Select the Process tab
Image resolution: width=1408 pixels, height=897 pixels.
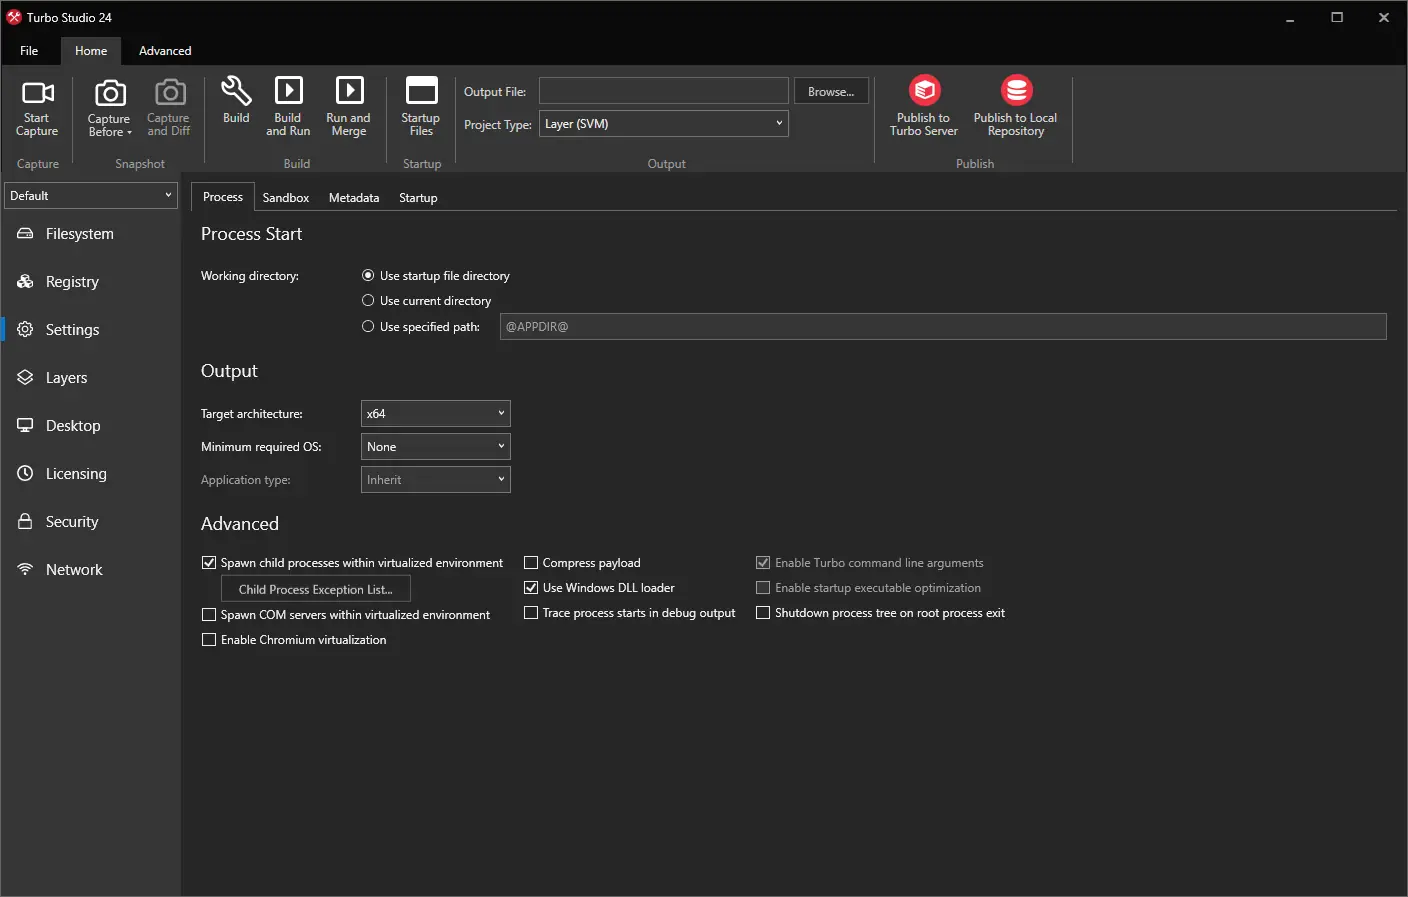(223, 197)
